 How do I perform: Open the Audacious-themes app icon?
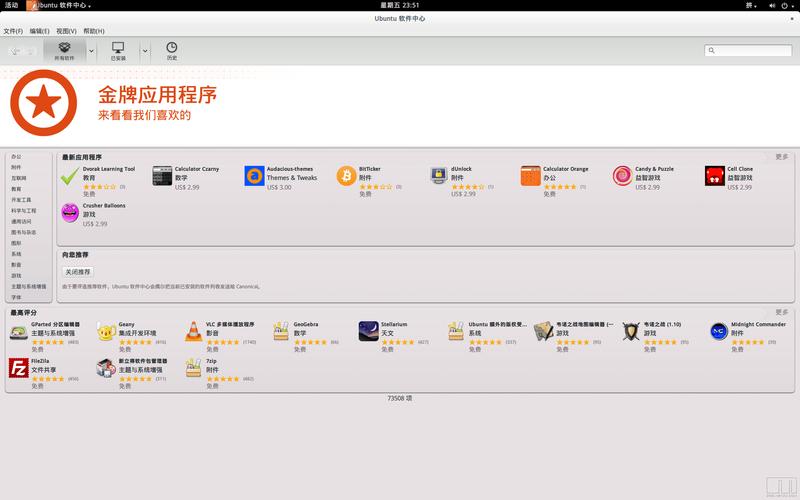[254, 176]
